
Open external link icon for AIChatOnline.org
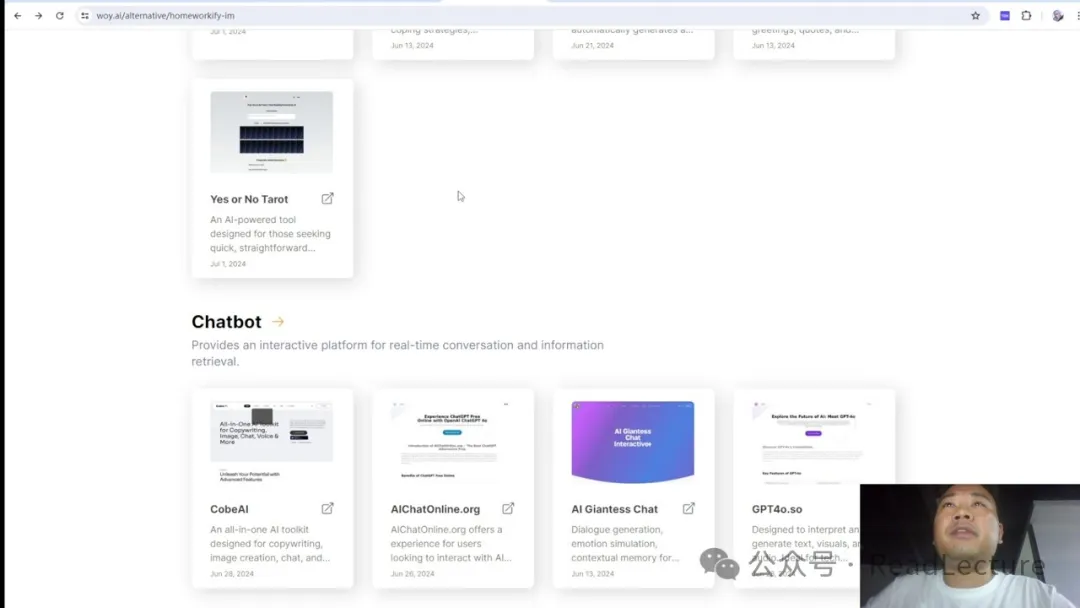[508, 509]
